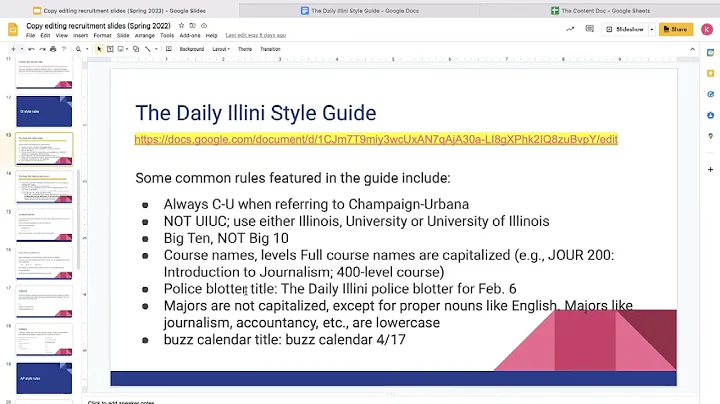Open the Edit menu

click(x=45, y=35)
